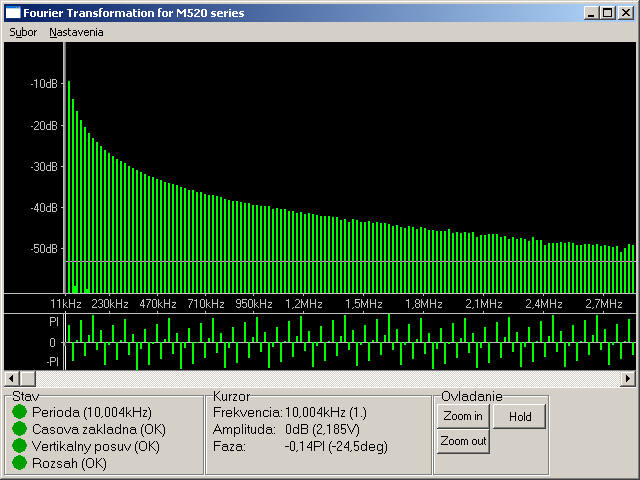Click the scrollbar right arrow
Image resolution: width=640 pixels, height=480 pixels.
628,379
